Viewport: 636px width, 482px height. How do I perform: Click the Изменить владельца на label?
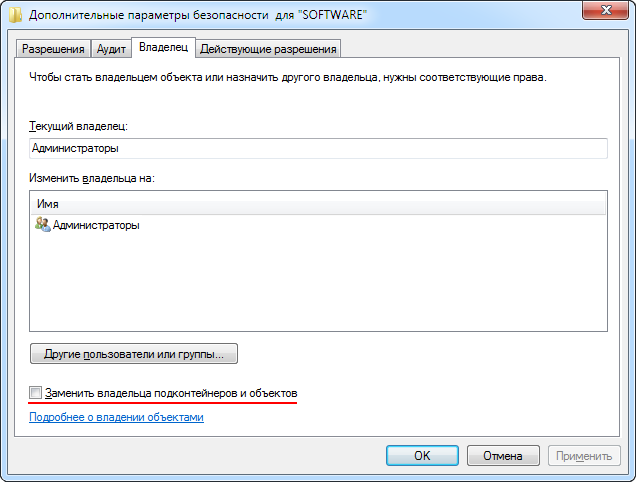[x=92, y=178]
